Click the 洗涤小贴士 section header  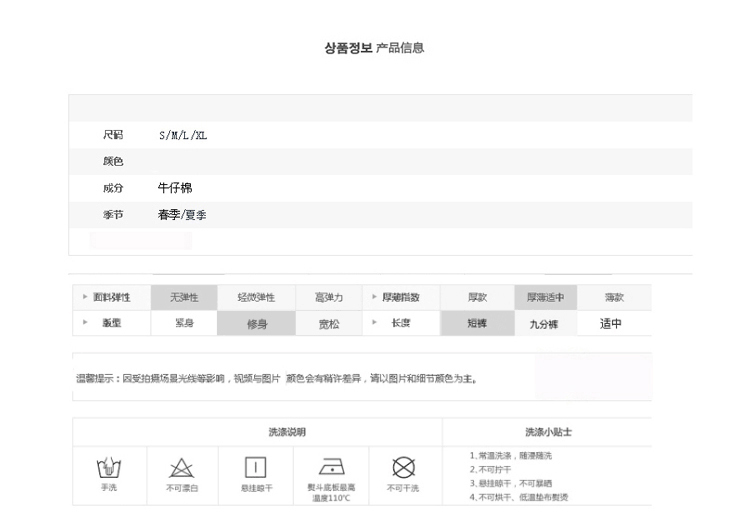tap(548, 432)
